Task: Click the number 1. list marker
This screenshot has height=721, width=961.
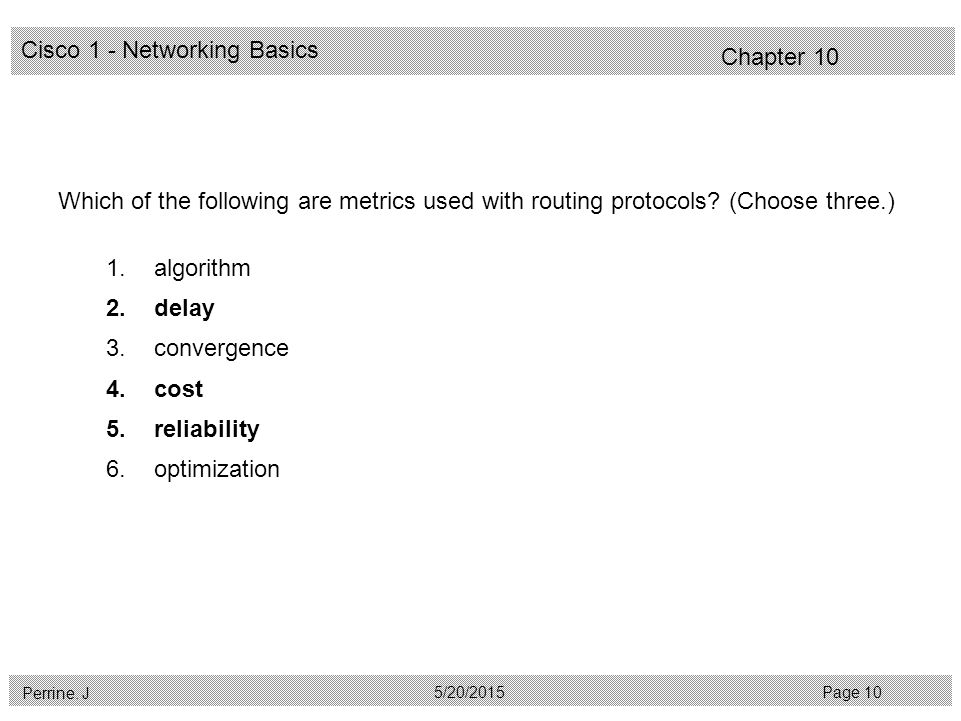Action: click(x=115, y=268)
